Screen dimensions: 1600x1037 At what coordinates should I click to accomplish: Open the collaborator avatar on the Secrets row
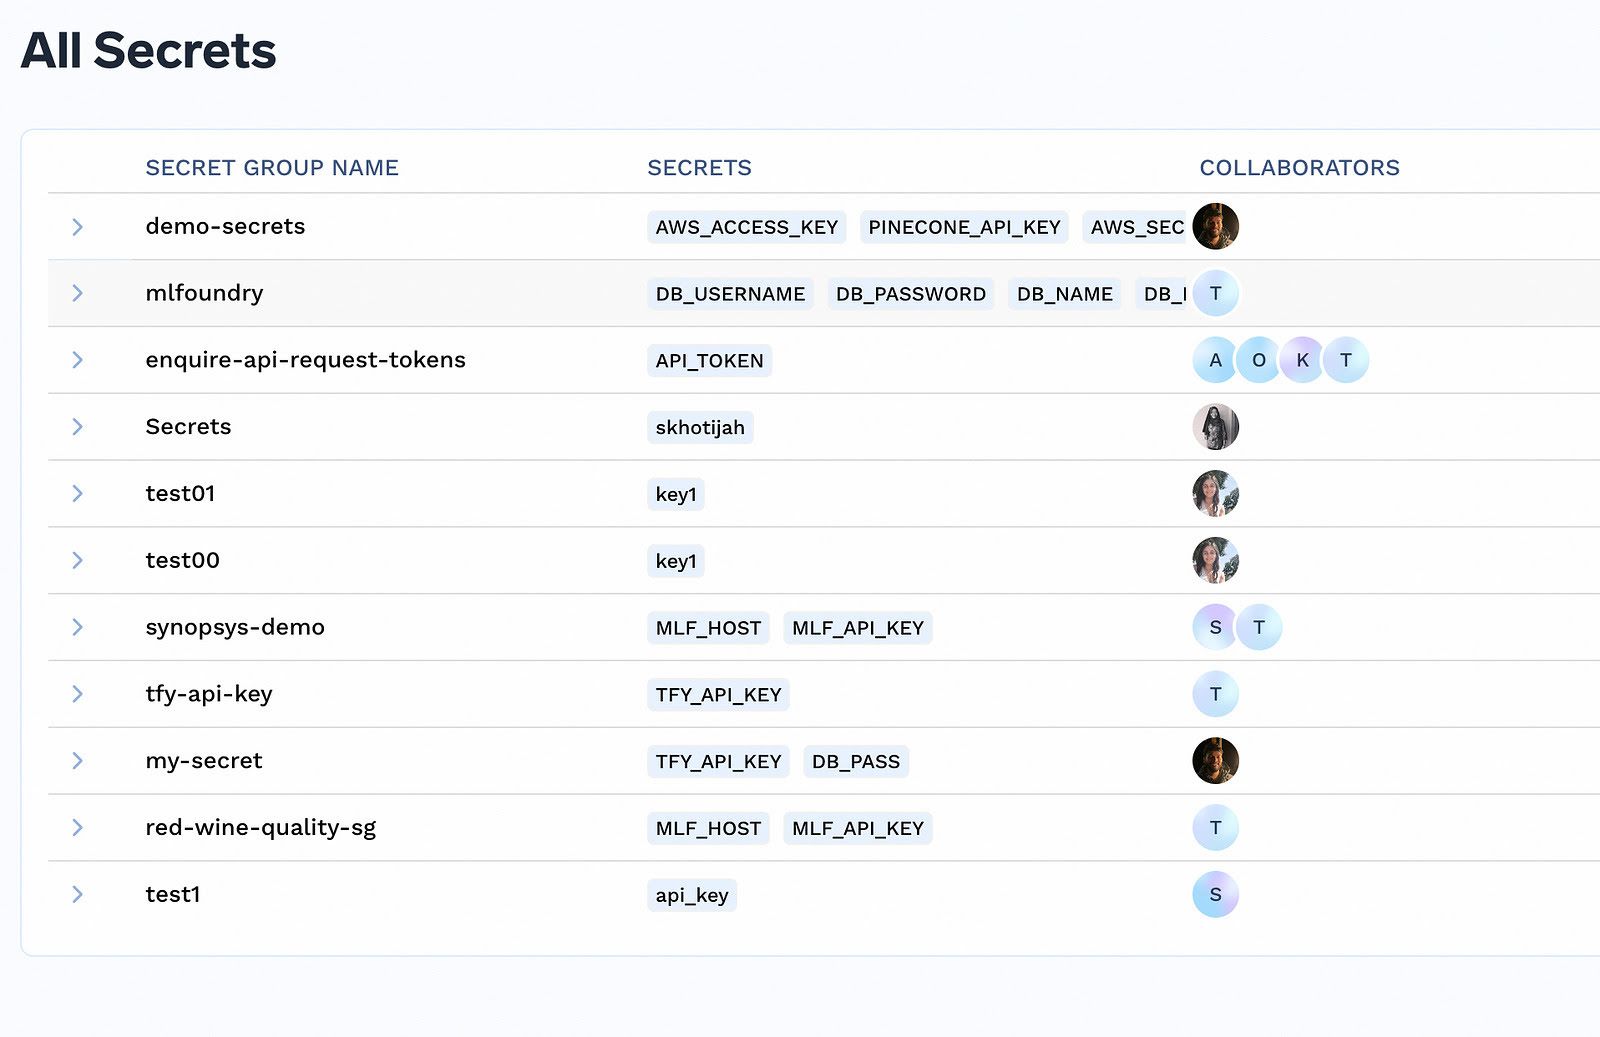point(1215,427)
